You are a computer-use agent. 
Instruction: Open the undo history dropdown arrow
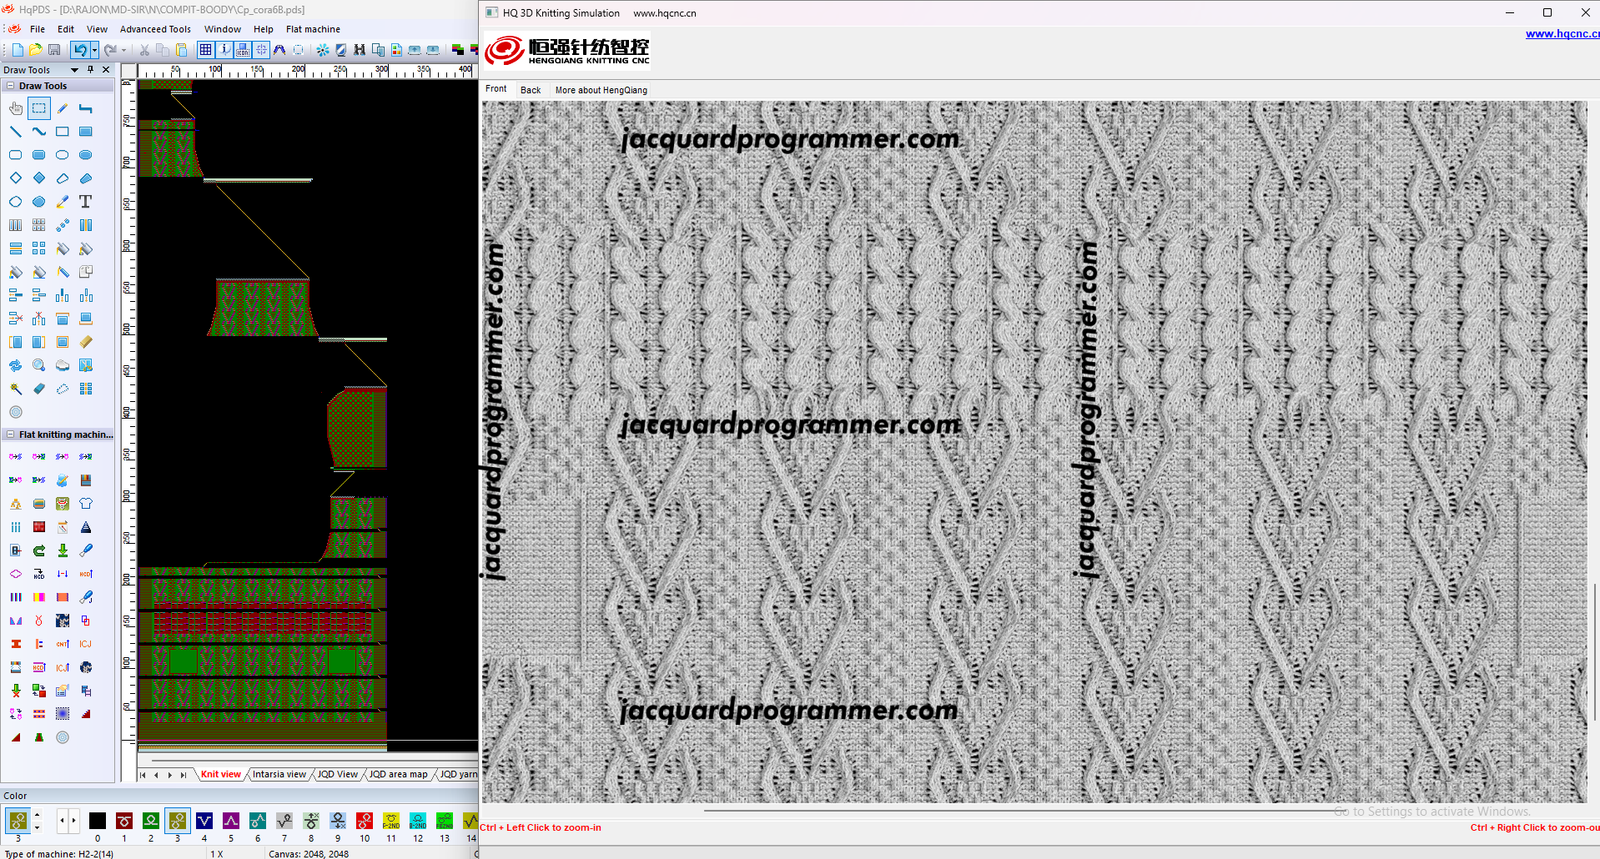[x=95, y=50]
